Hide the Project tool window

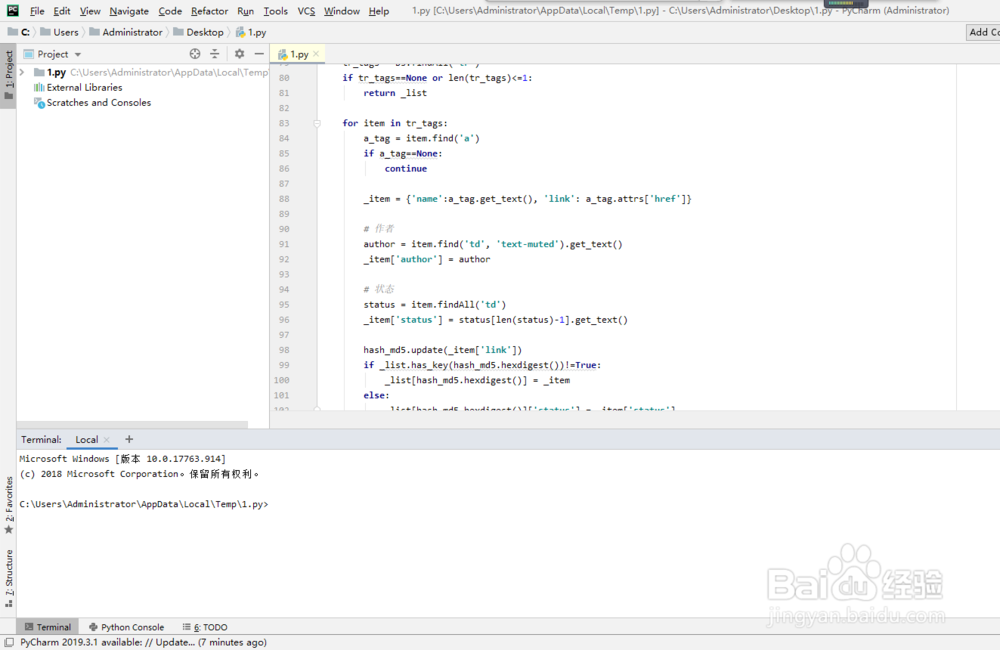259,54
